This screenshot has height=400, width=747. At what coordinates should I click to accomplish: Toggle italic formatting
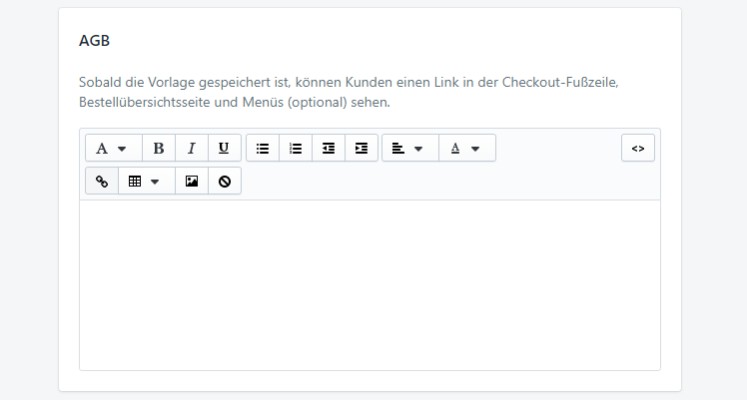pos(192,149)
